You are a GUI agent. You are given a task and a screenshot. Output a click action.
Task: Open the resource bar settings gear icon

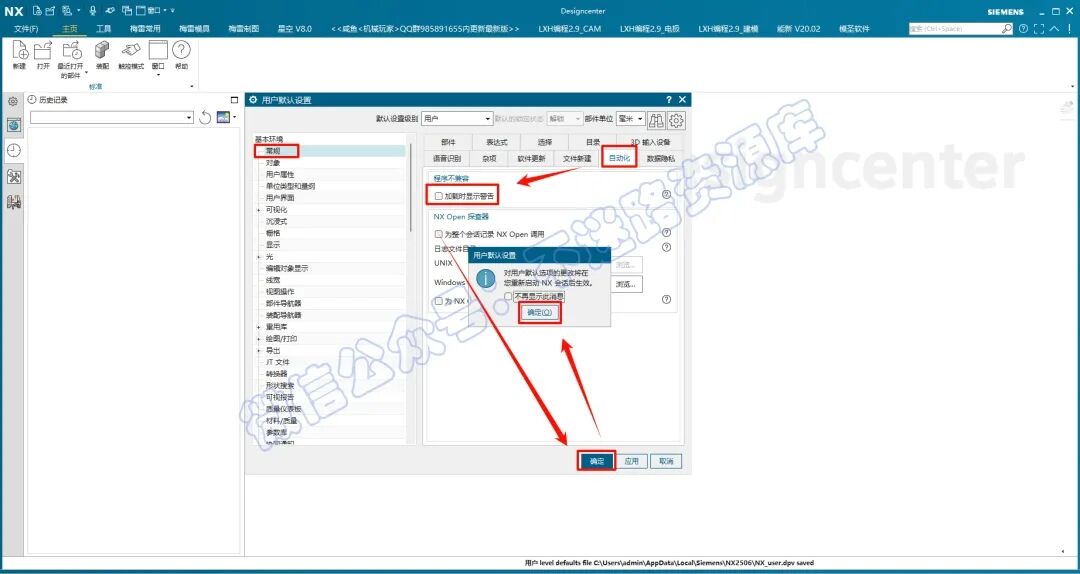(12, 101)
